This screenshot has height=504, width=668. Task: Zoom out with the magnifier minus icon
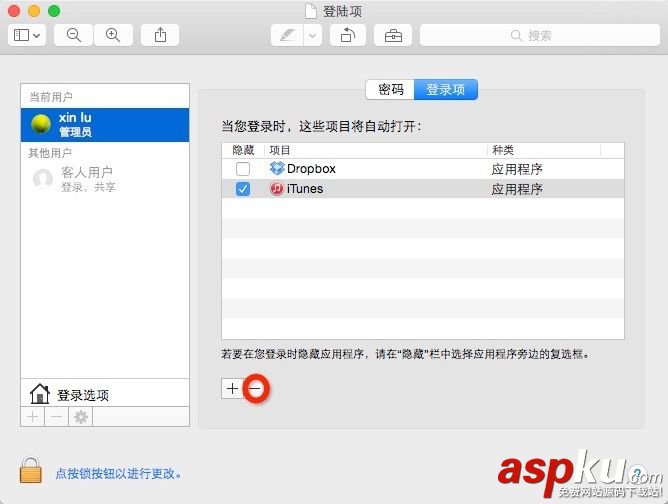[73, 35]
